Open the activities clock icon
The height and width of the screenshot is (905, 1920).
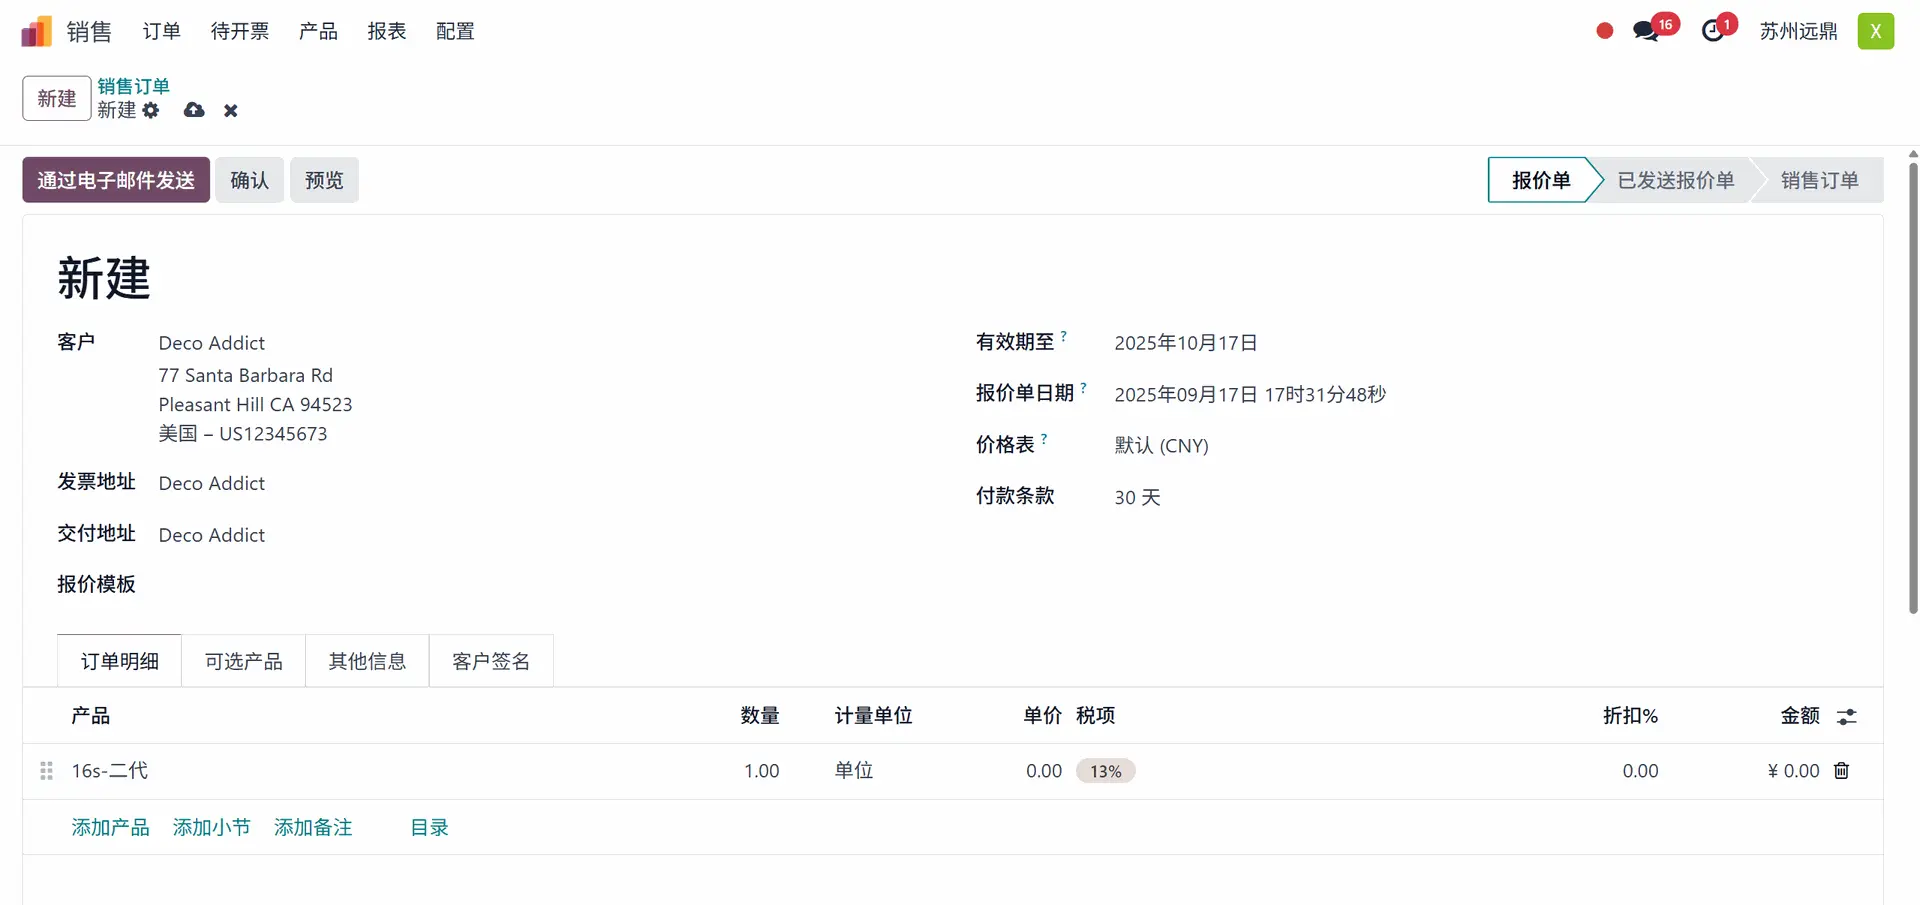[1713, 32]
